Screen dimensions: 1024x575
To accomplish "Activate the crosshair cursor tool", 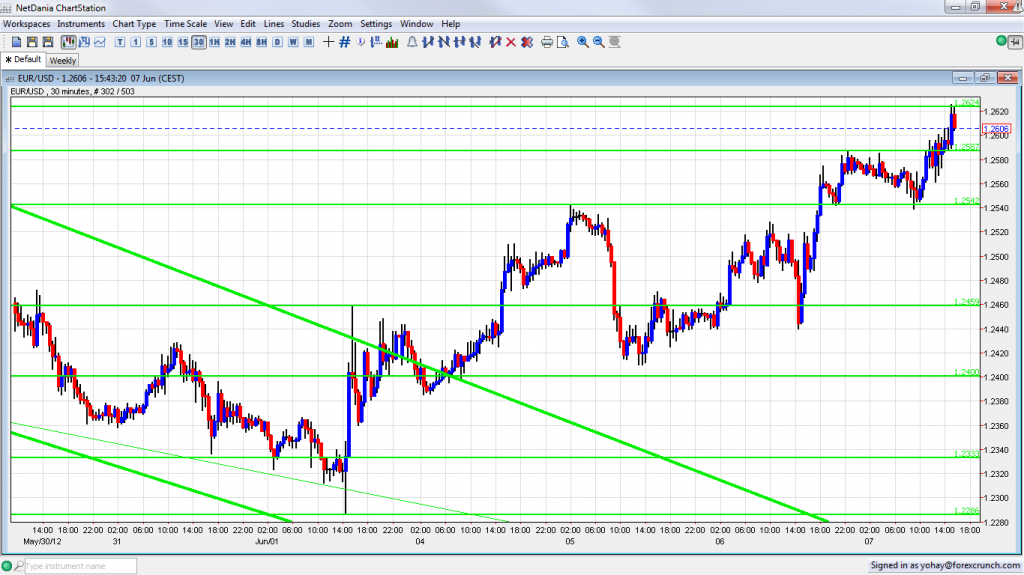I will 328,42.
